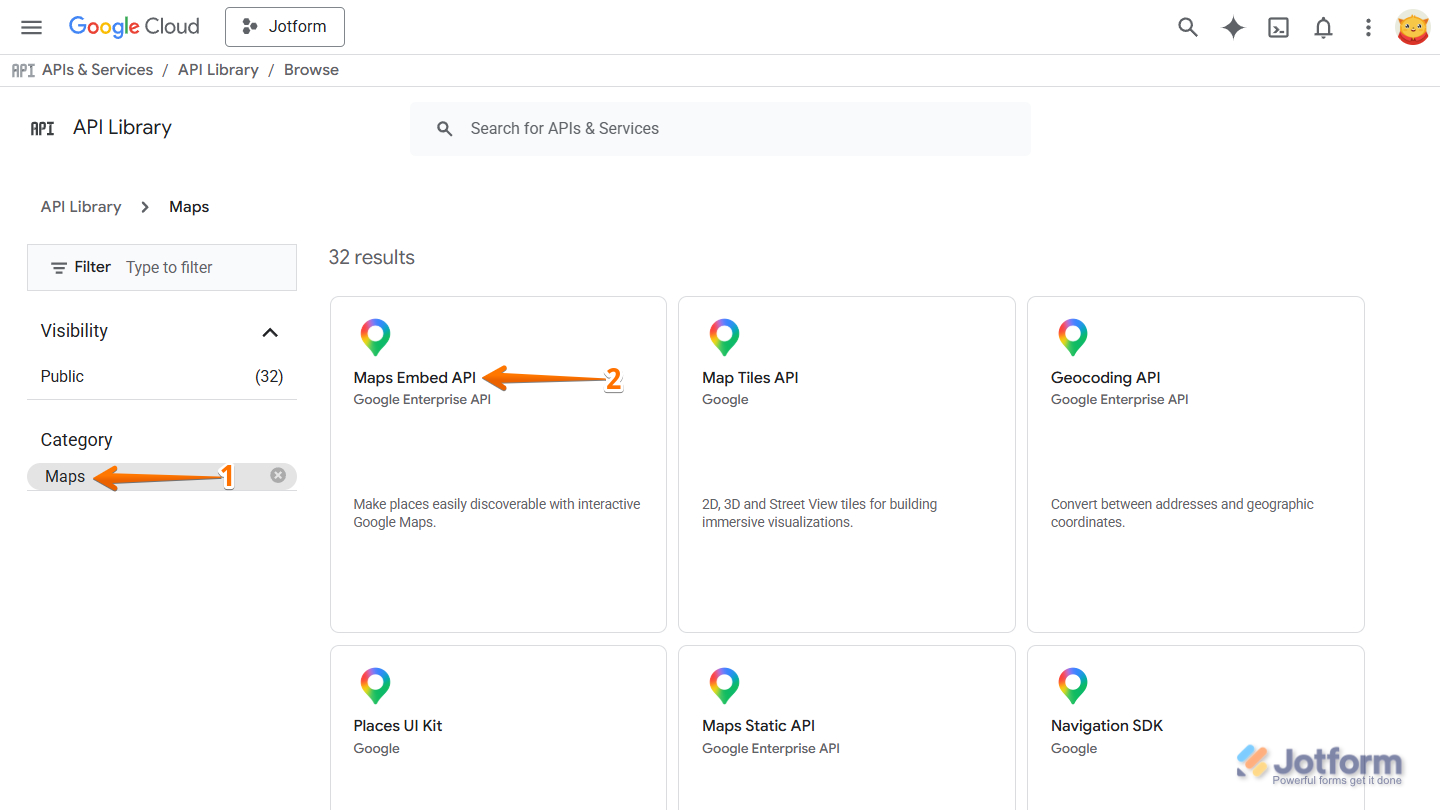Select the Public visibility filter
The image size is (1440, 810).
coord(62,376)
